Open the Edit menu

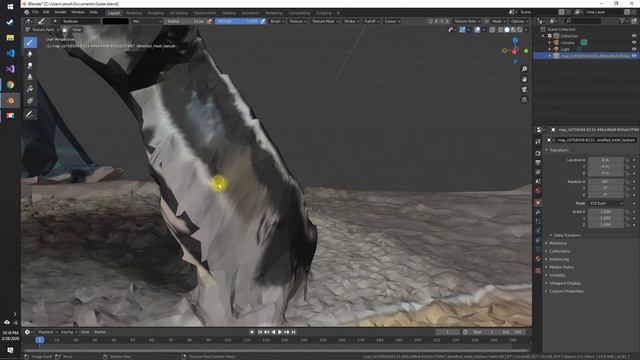pyautogui.click(x=47, y=12)
